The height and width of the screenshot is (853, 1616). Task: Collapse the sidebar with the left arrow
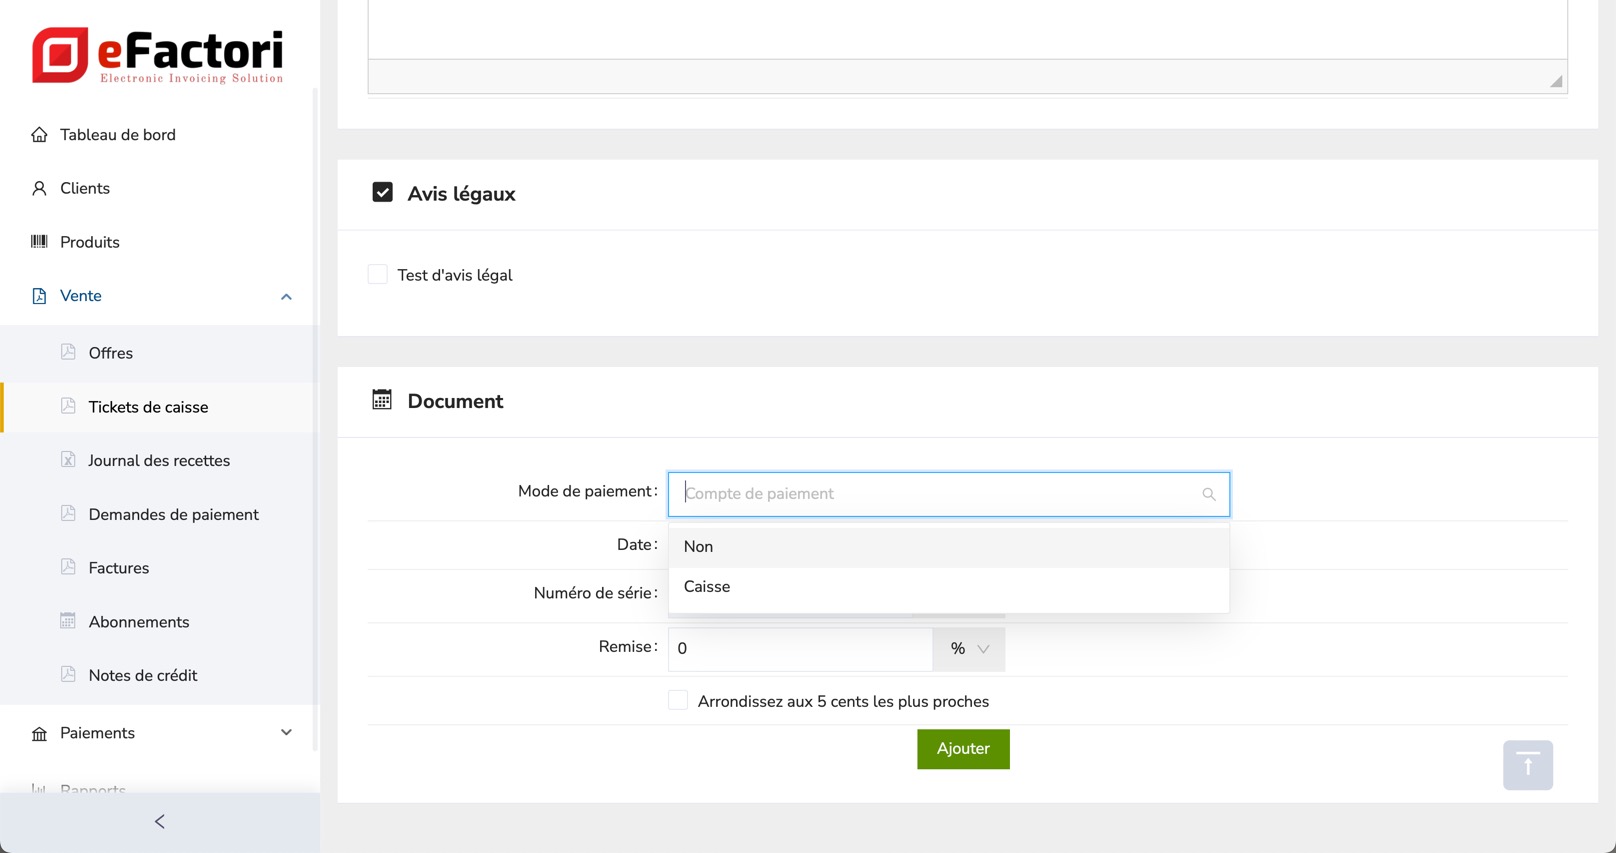point(160,822)
